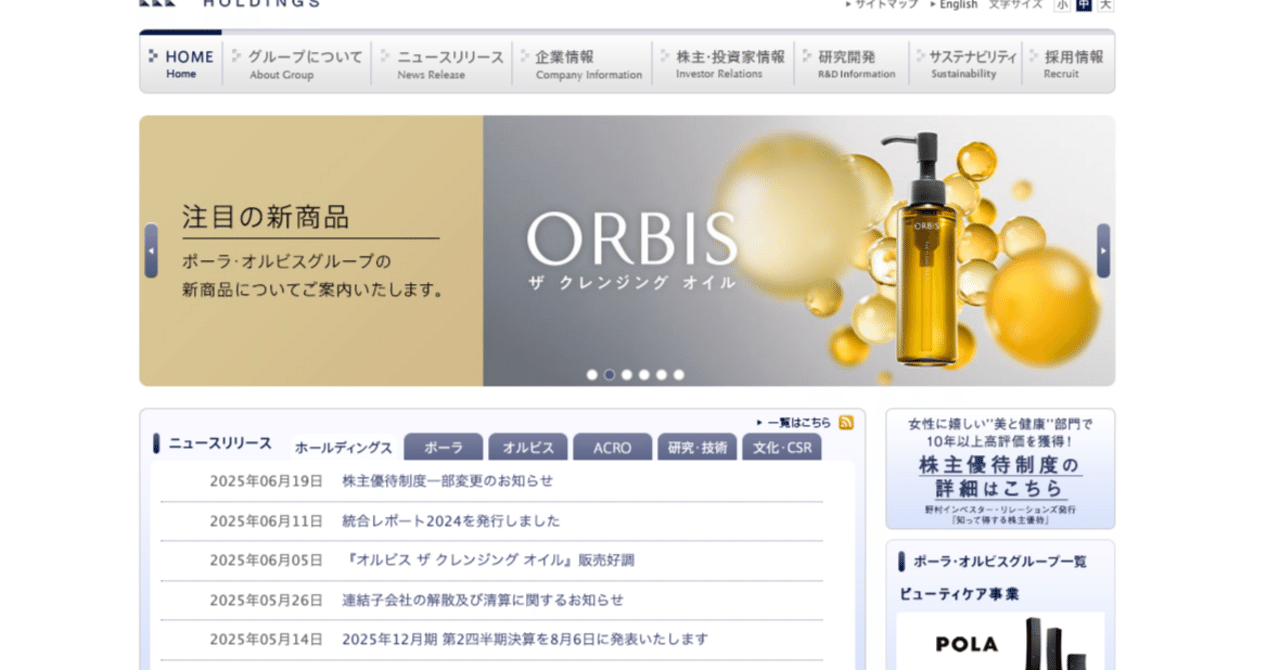Screen dimensions: 1280x670
Task: View the 文化・CSR news tab
Action: tap(781, 447)
